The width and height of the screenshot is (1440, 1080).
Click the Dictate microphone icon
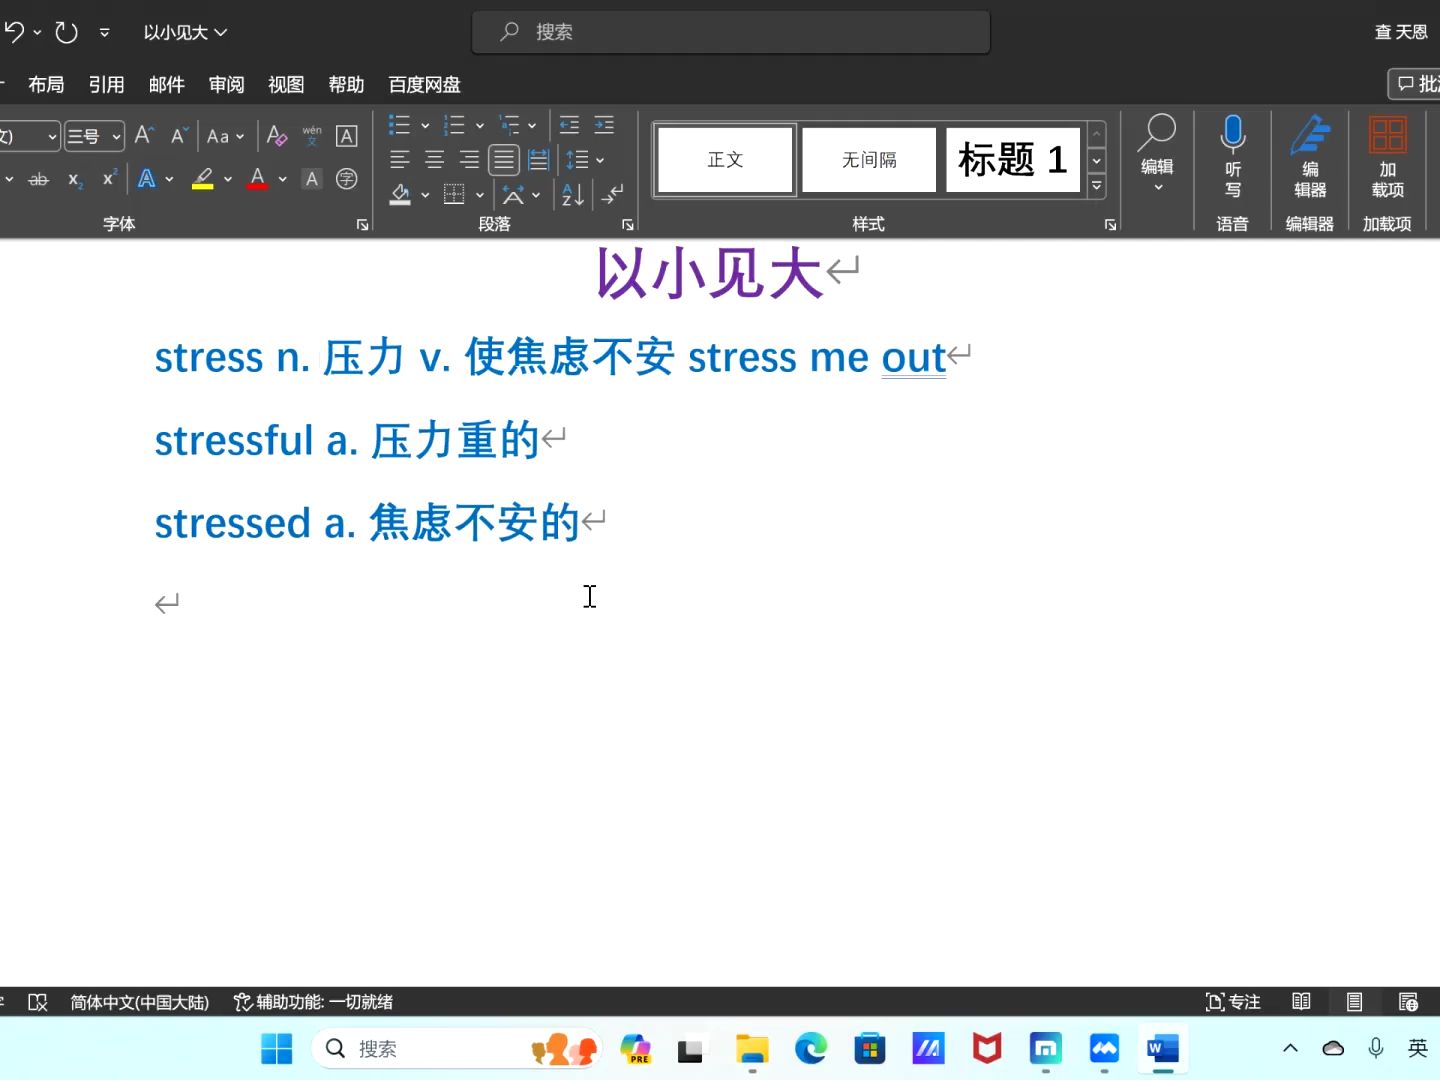1232,133
